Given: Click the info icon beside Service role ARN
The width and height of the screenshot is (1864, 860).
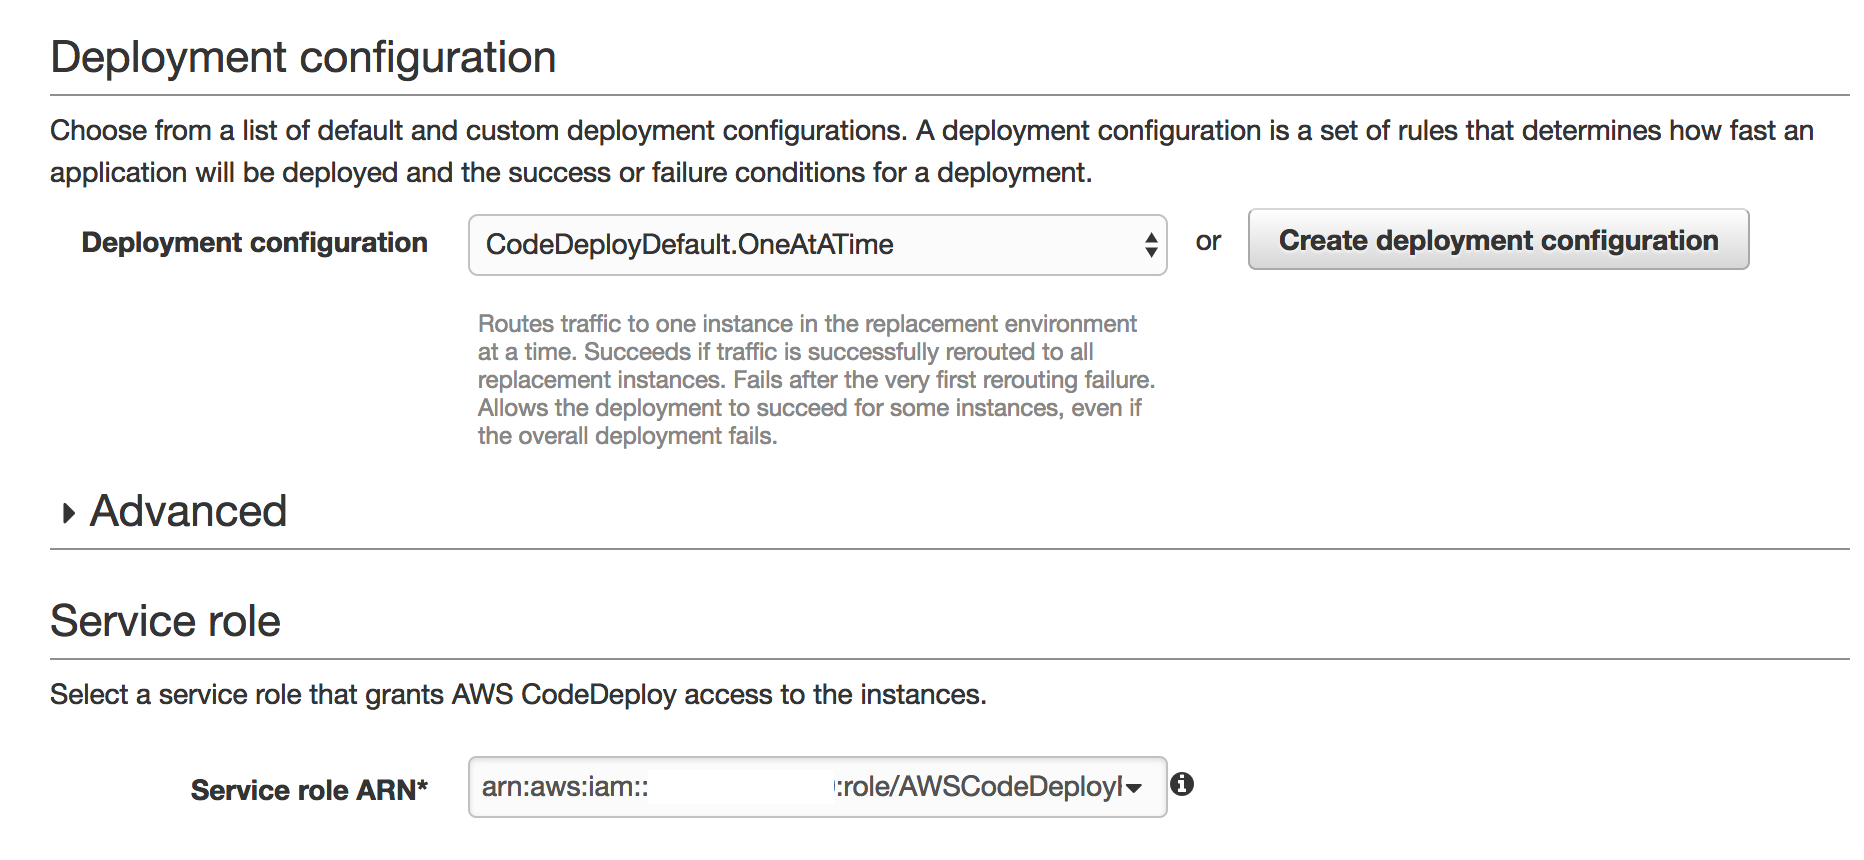Looking at the screenshot, I should click(x=1182, y=784).
